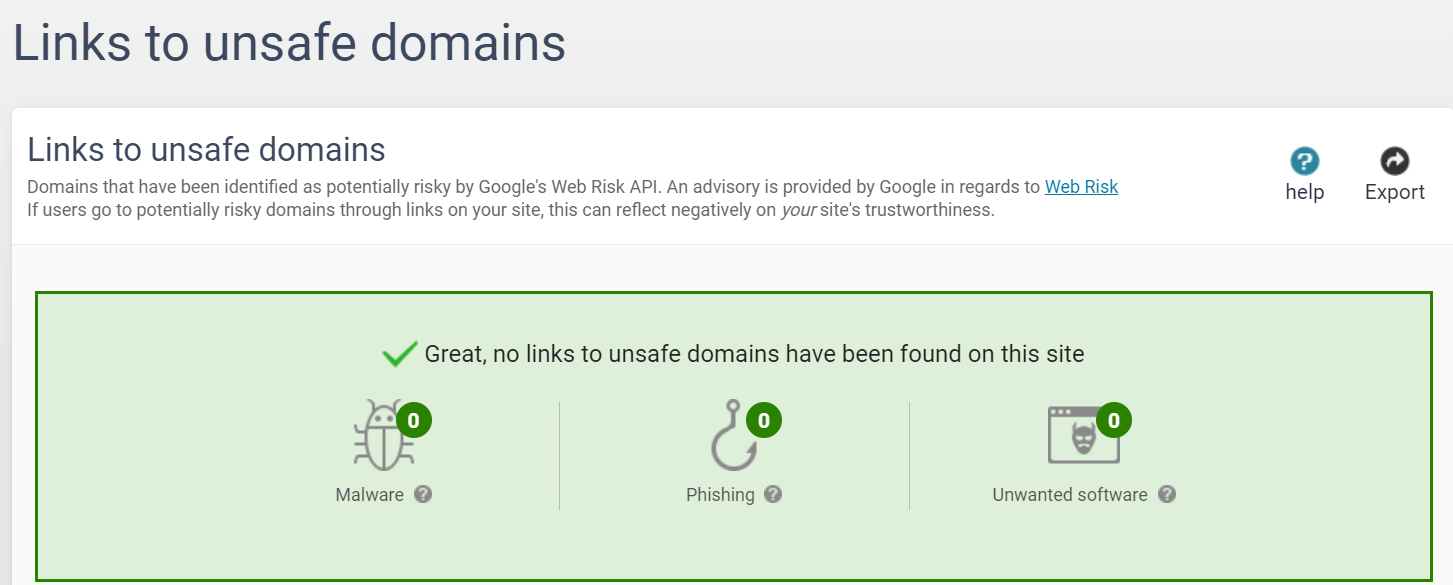Click the Phishing zero count badge
Viewport: 1453px width, 585px height.
tap(764, 420)
